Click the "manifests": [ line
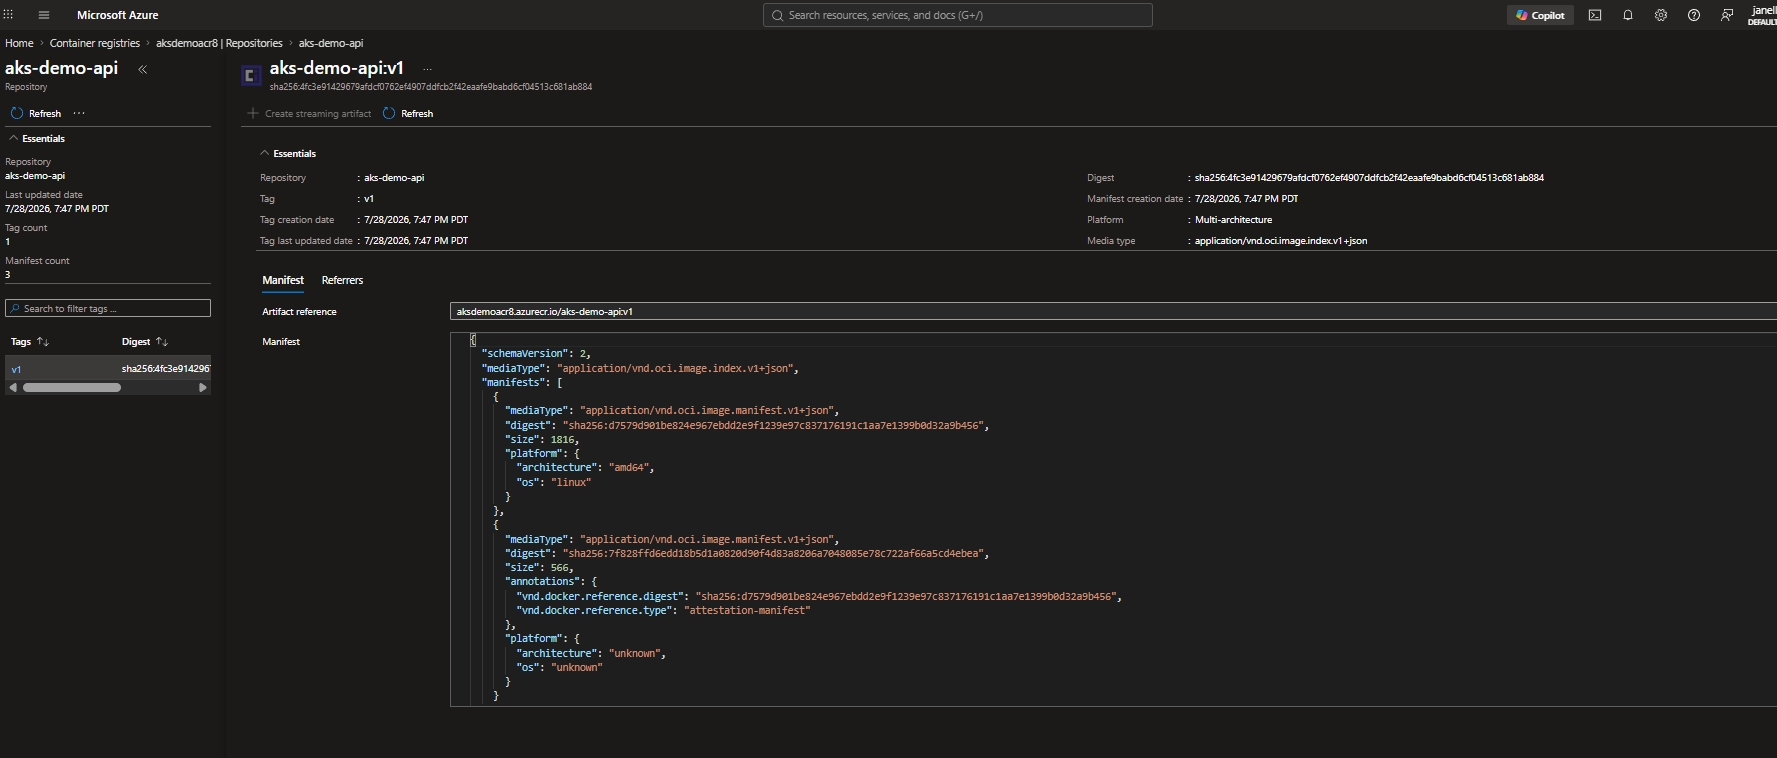1777x758 pixels. [522, 382]
